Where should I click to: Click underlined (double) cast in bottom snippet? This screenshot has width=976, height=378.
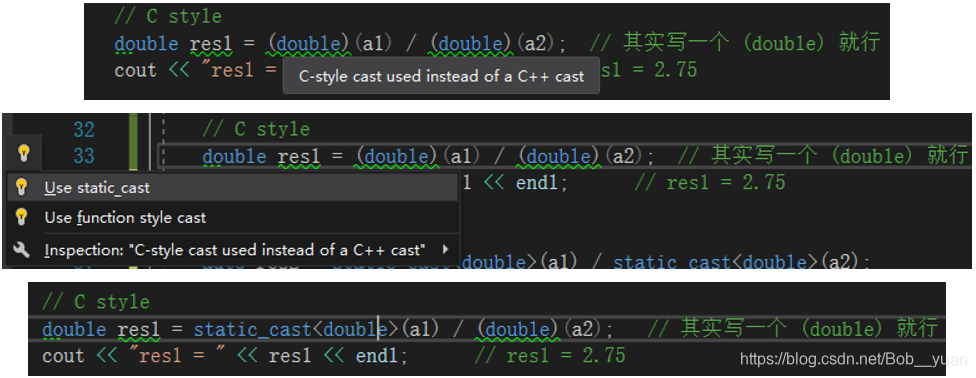(518, 329)
